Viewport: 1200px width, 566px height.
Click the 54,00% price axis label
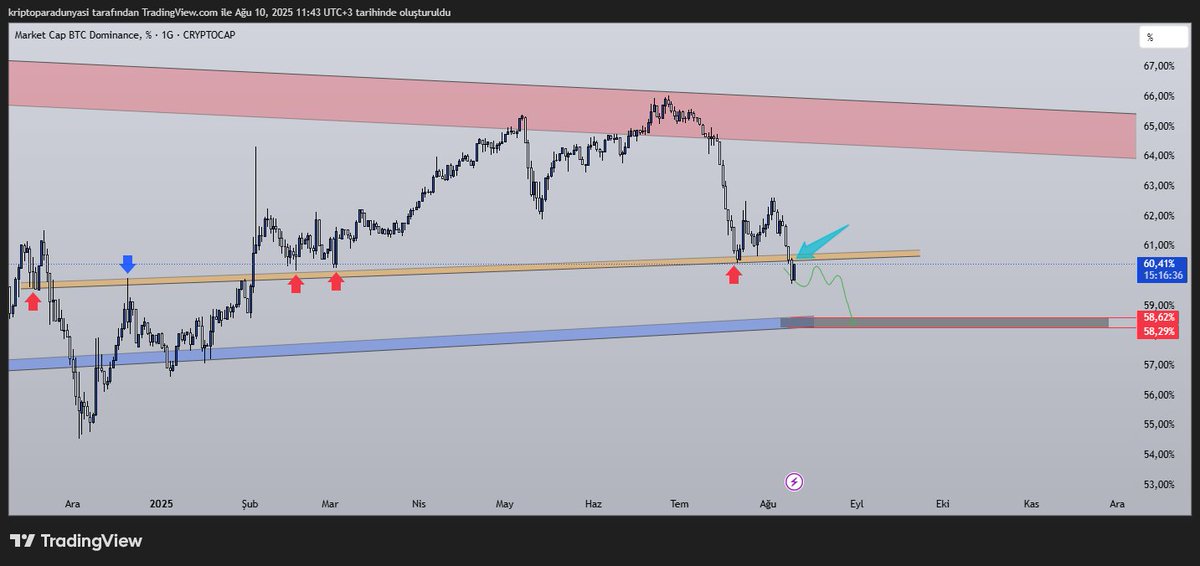click(1160, 455)
